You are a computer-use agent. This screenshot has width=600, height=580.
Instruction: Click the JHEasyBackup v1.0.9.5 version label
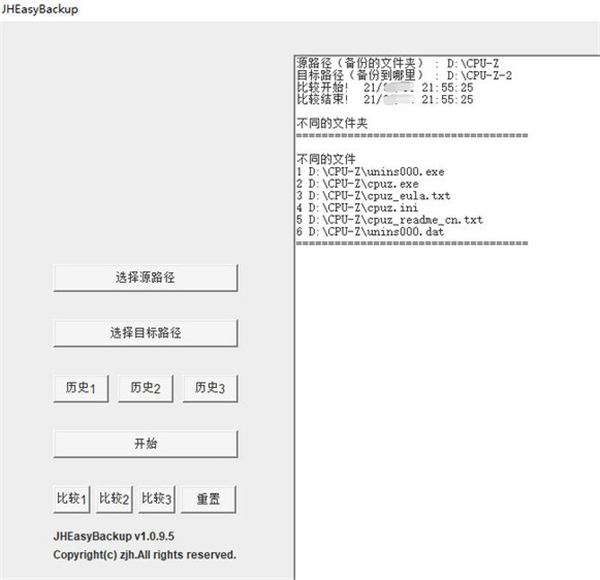point(119,535)
